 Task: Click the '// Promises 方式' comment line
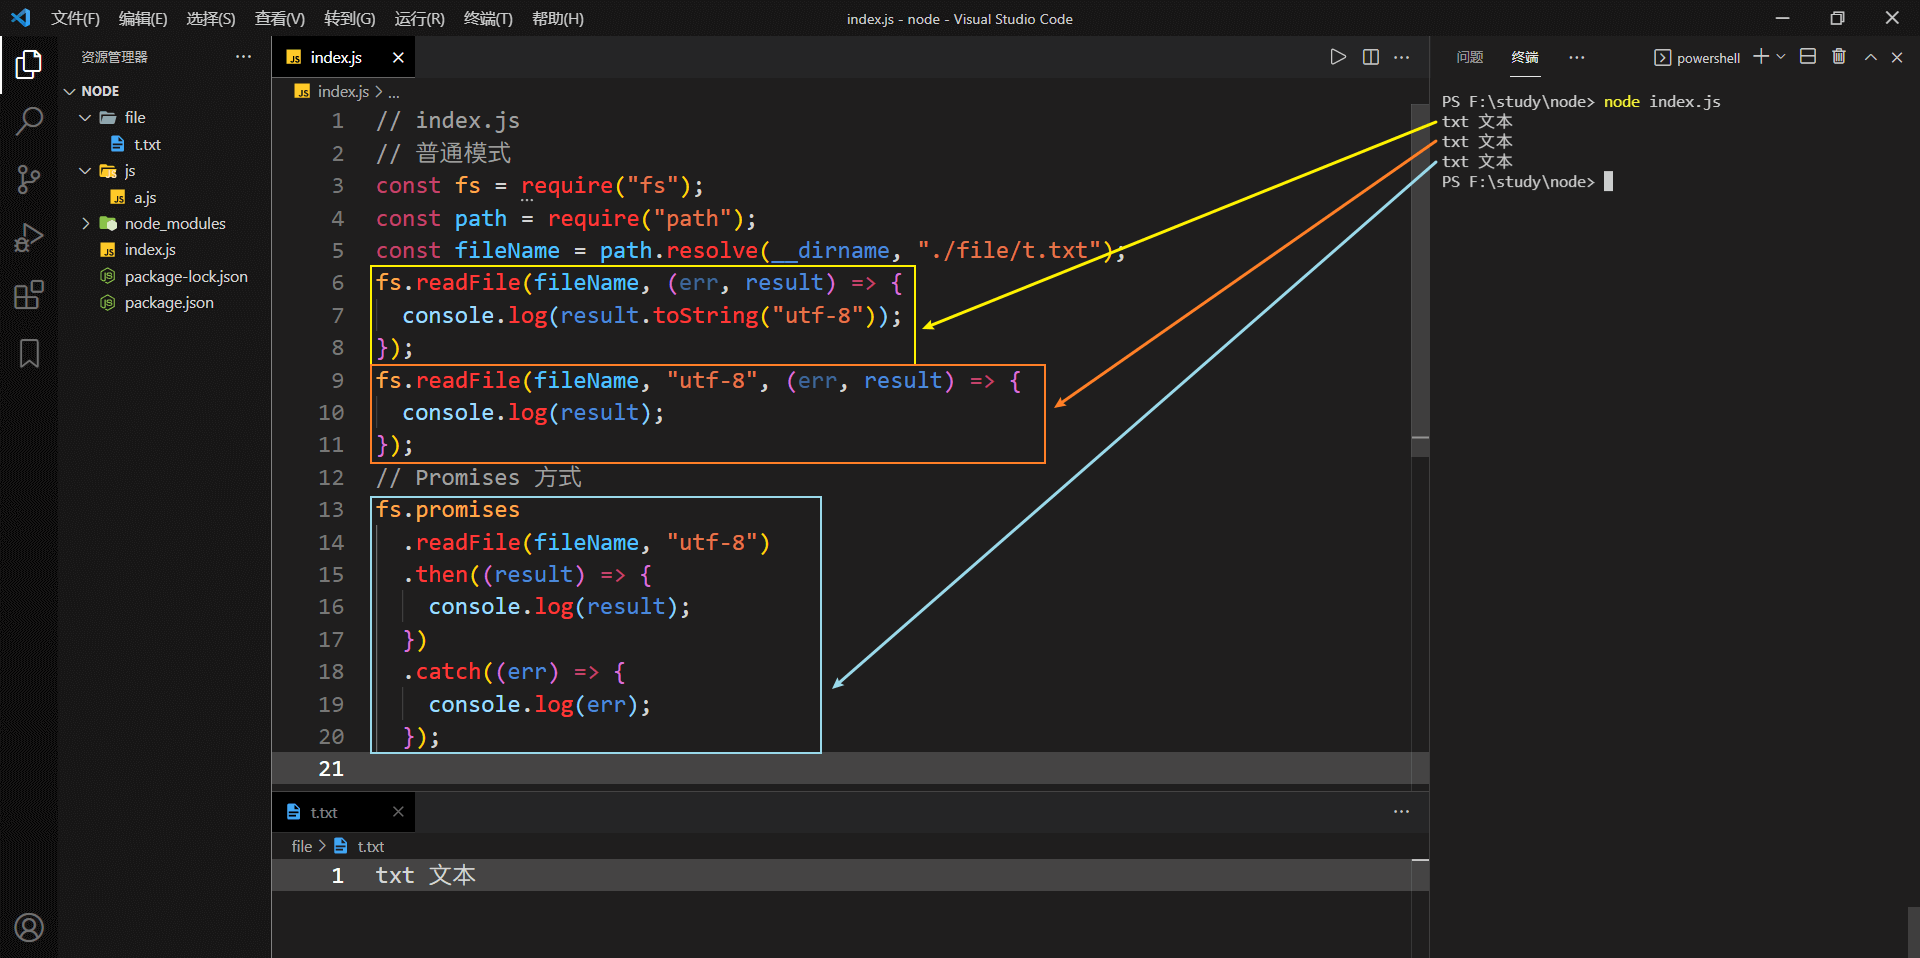coord(478,477)
